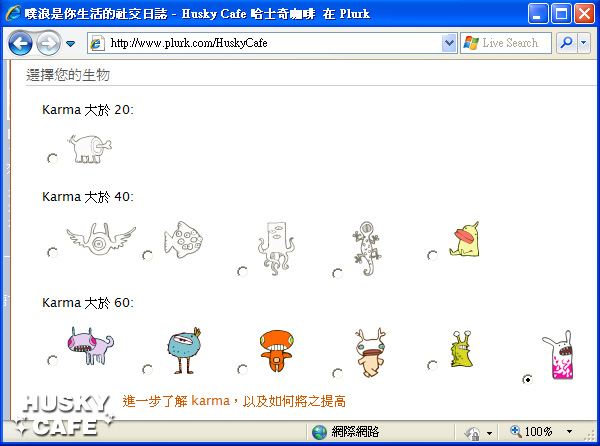Viewport: 600px width, 446px height.
Task: Select radio button for yellow big-lipped creature
Action: tap(432, 256)
